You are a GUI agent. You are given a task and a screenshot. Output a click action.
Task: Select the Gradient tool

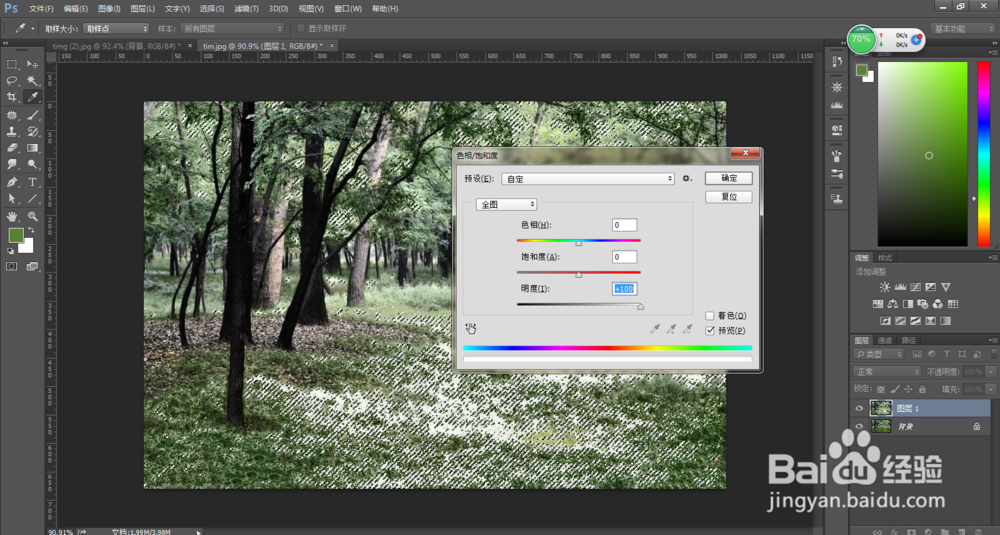(x=32, y=148)
